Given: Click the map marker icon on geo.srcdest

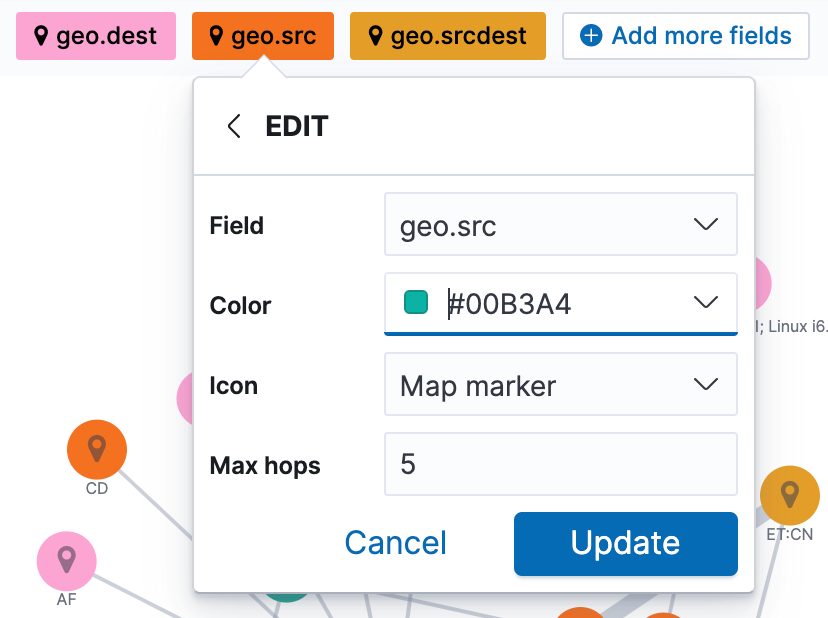Looking at the screenshot, I should coord(375,36).
